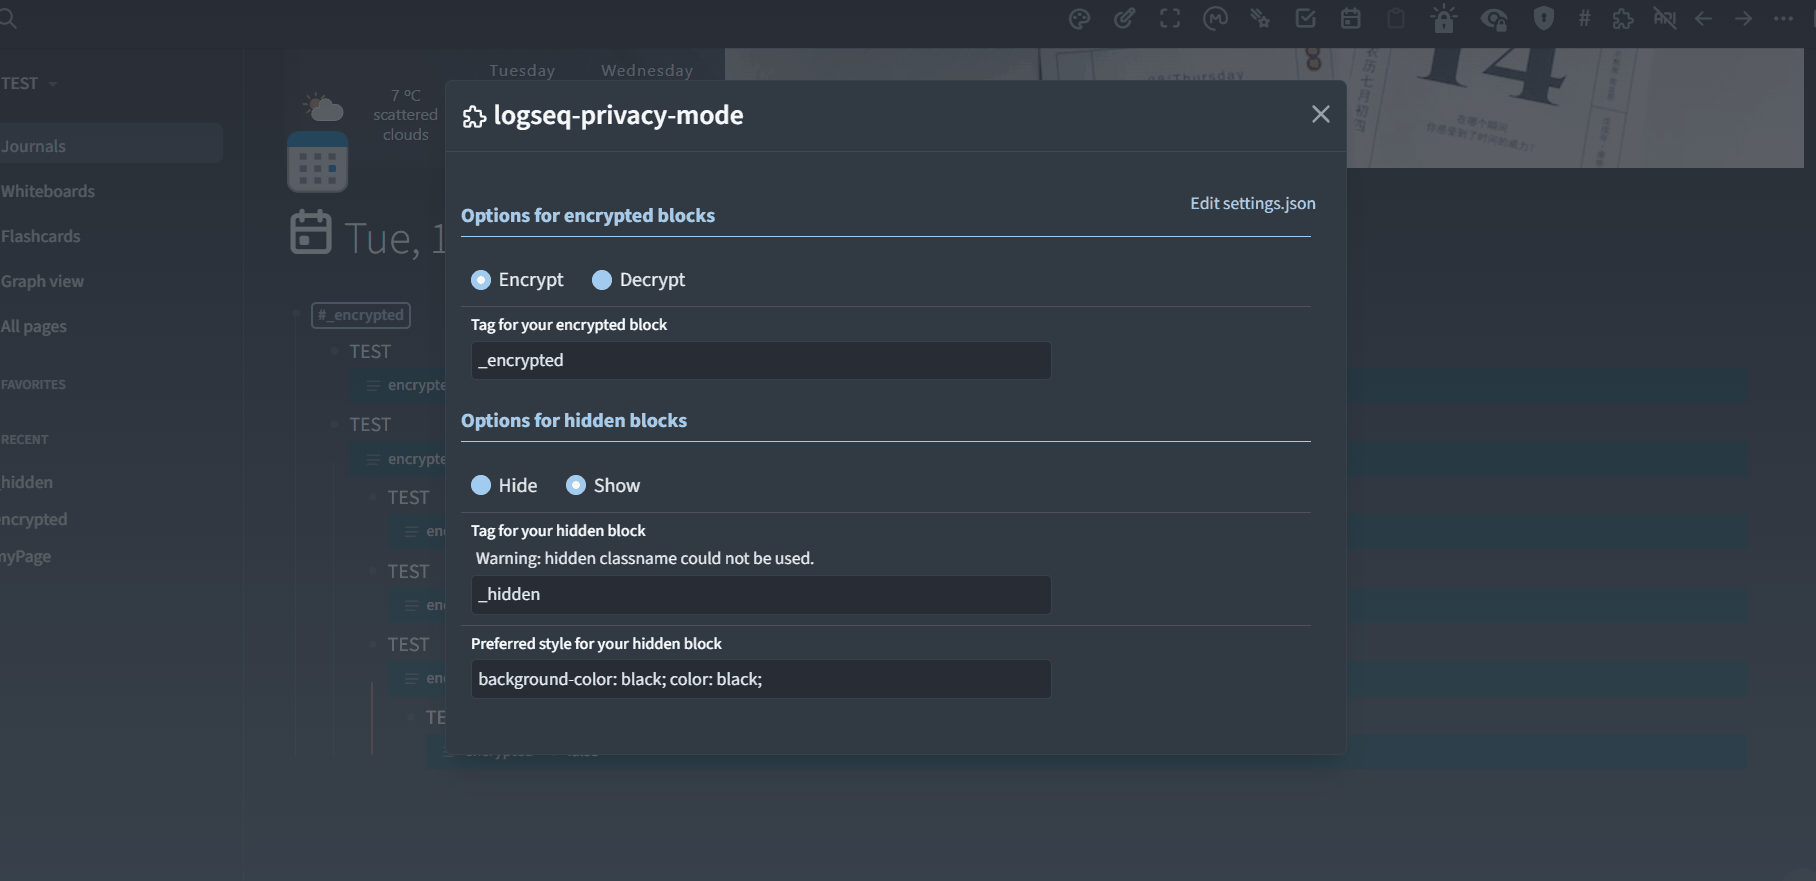Click the 'Tue,' journal date title
The height and width of the screenshot is (881, 1816).
click(x=395, y=238)
